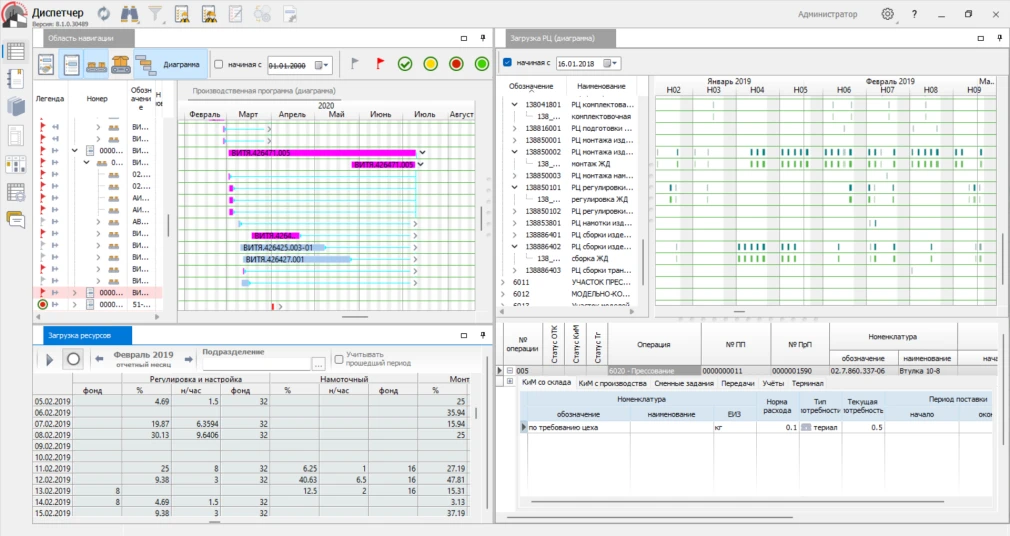Check 'Учитывать прошедший период' option
This screenshot has height=536, width=1010.
[x=339, y=358]
